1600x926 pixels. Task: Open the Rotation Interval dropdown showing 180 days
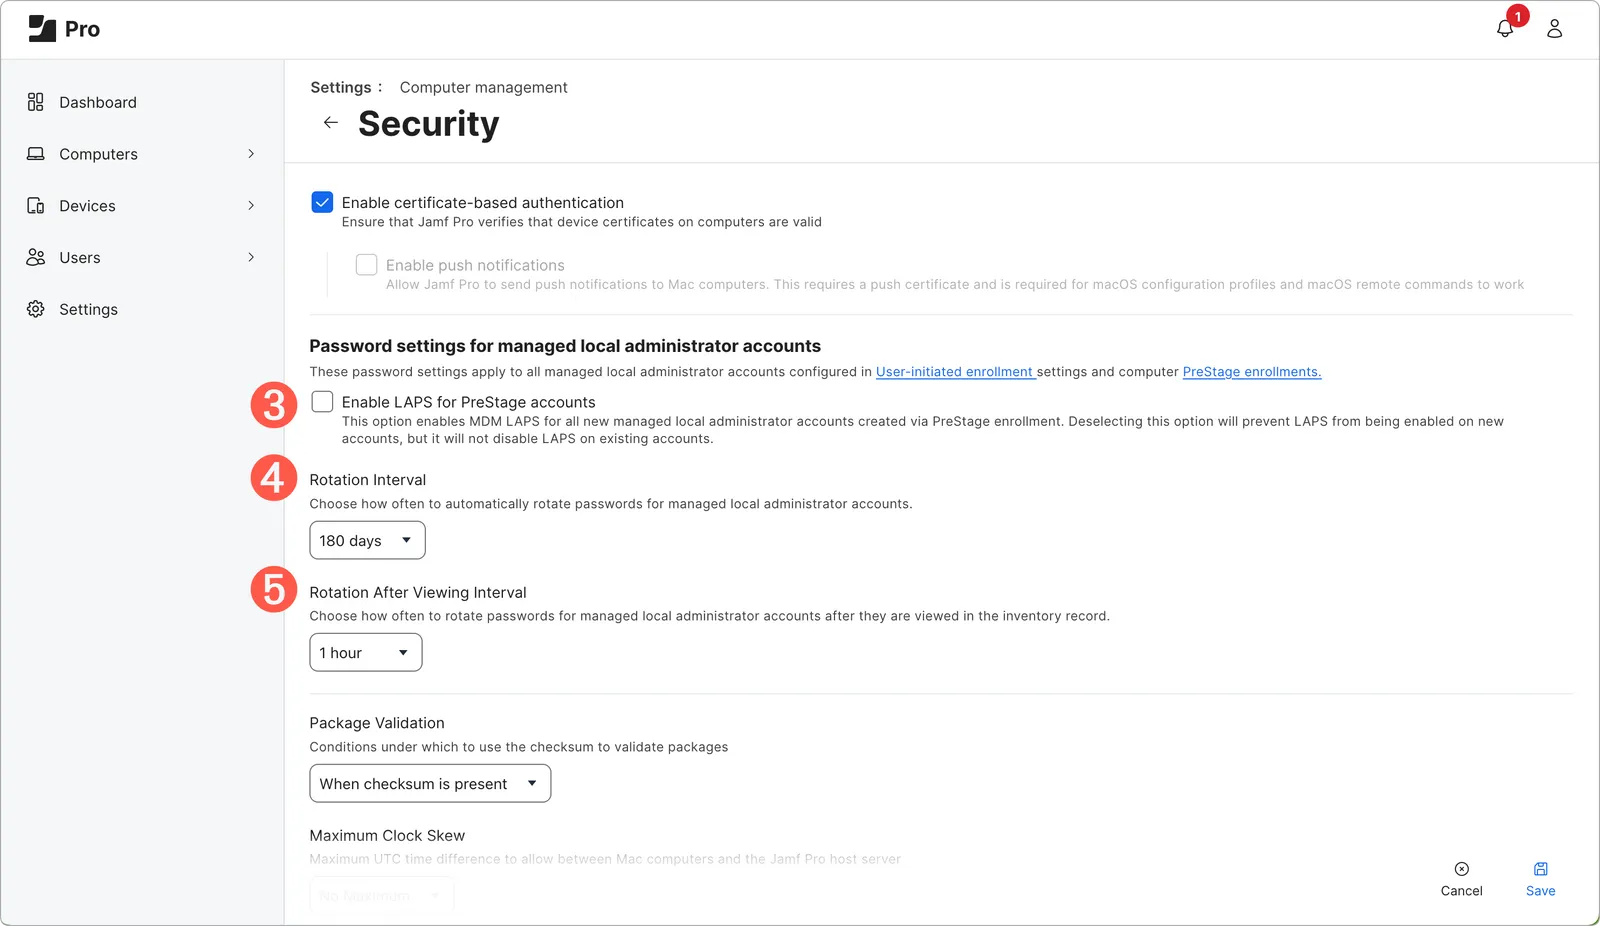coord(367,540)
